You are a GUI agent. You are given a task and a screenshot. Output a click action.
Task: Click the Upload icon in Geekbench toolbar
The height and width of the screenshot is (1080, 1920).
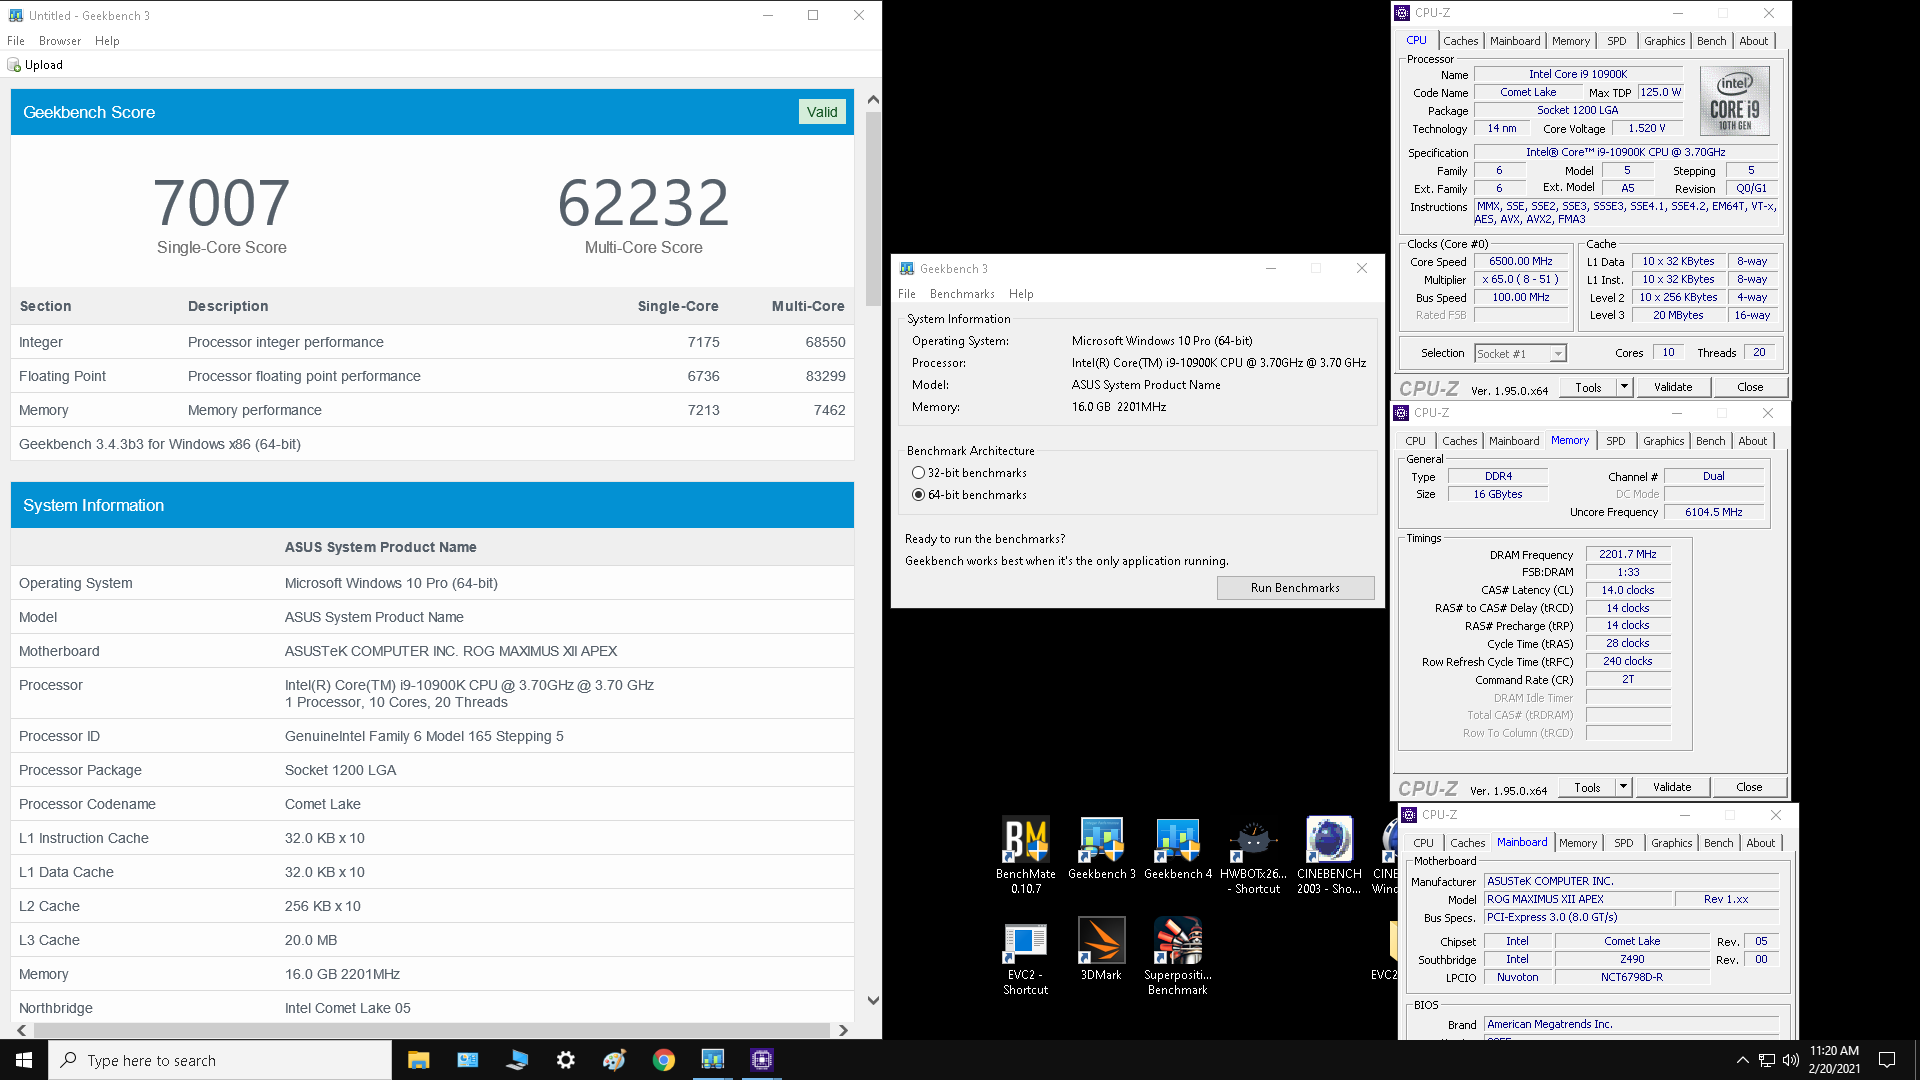click(x=14, y=65)
